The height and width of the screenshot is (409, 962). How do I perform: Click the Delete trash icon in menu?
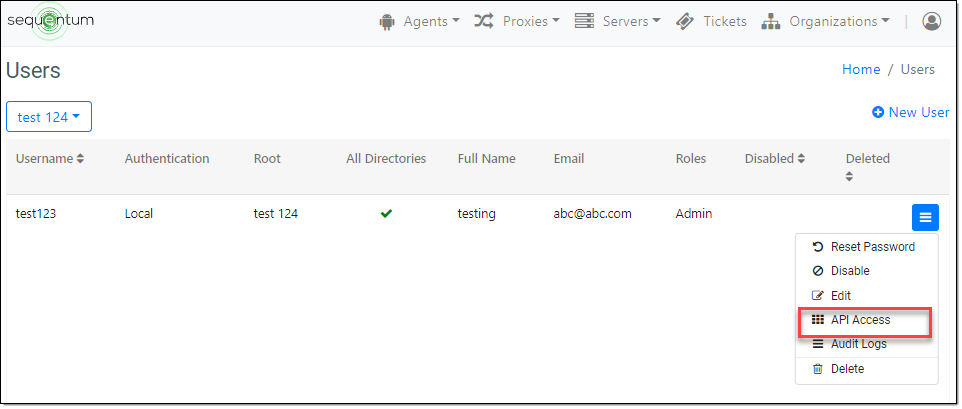coord(818,369)
